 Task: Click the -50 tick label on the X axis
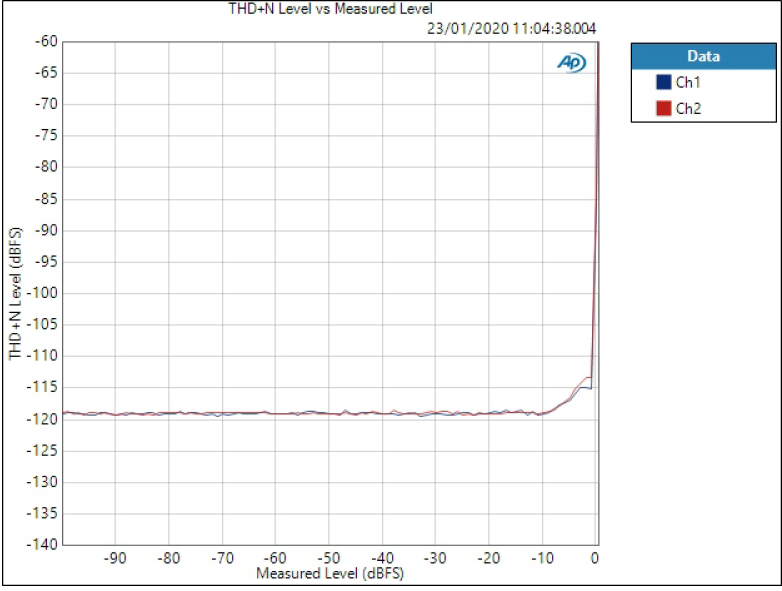click(329, 558)
